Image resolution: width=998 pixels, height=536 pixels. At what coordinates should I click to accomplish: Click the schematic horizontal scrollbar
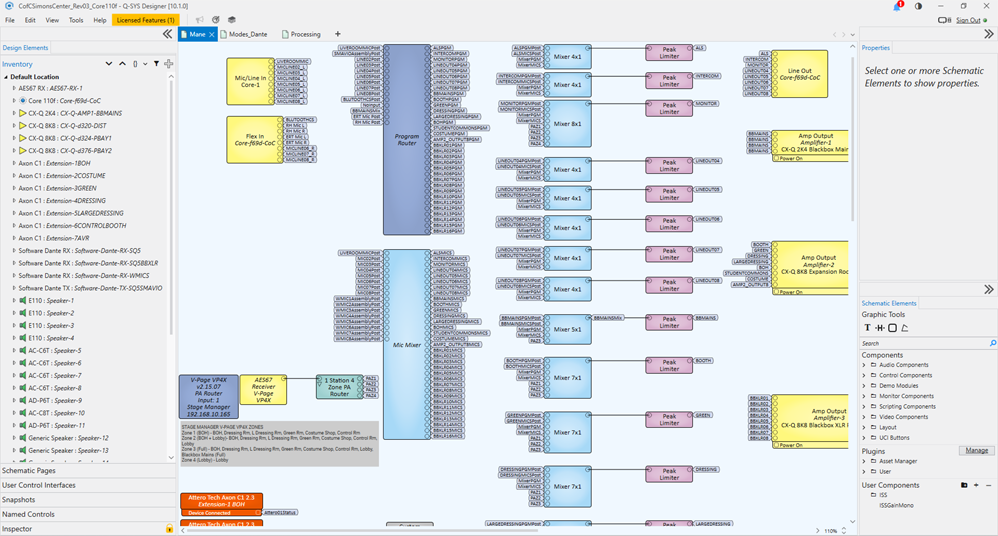pos(363,530)
